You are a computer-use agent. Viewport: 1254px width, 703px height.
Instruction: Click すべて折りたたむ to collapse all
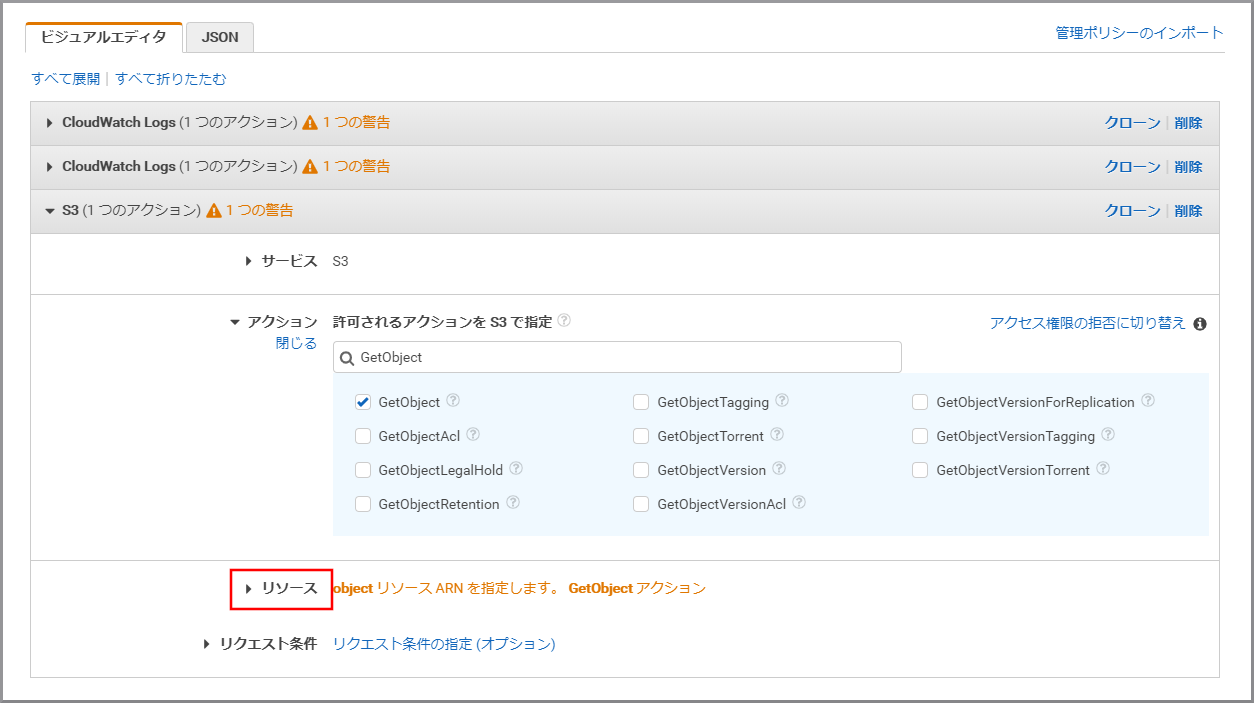(x=171, y=79)
